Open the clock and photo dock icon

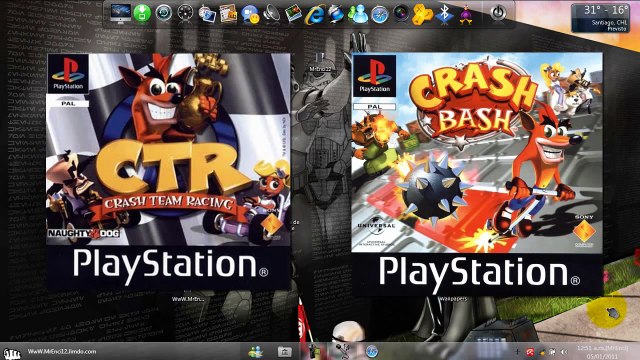207,14
